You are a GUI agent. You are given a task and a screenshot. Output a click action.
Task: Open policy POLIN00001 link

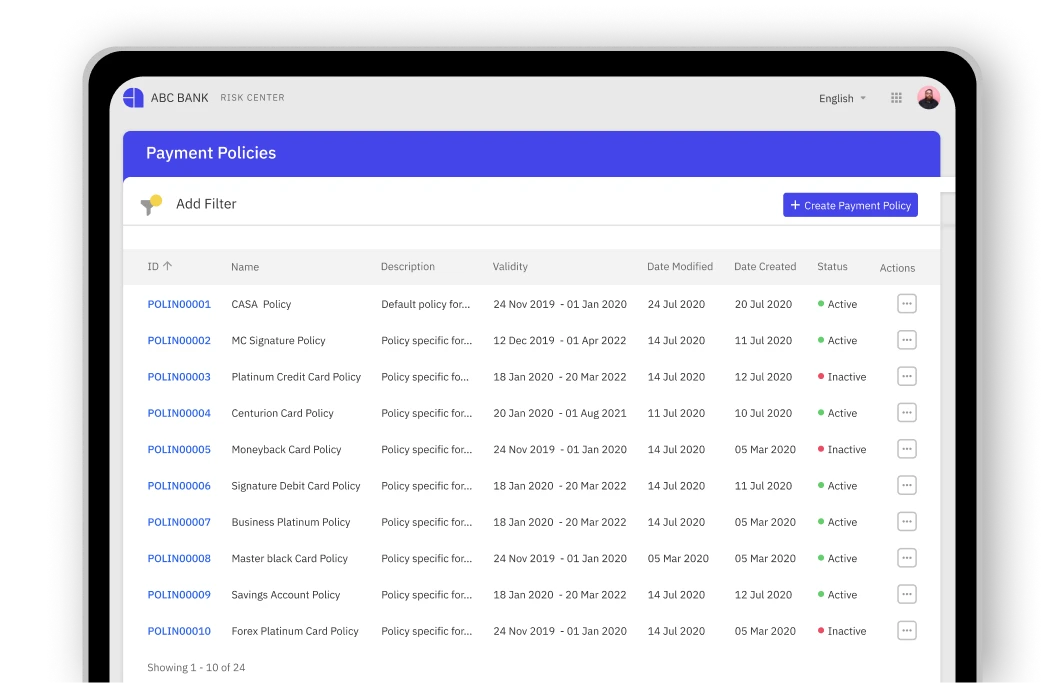[179, 304]
